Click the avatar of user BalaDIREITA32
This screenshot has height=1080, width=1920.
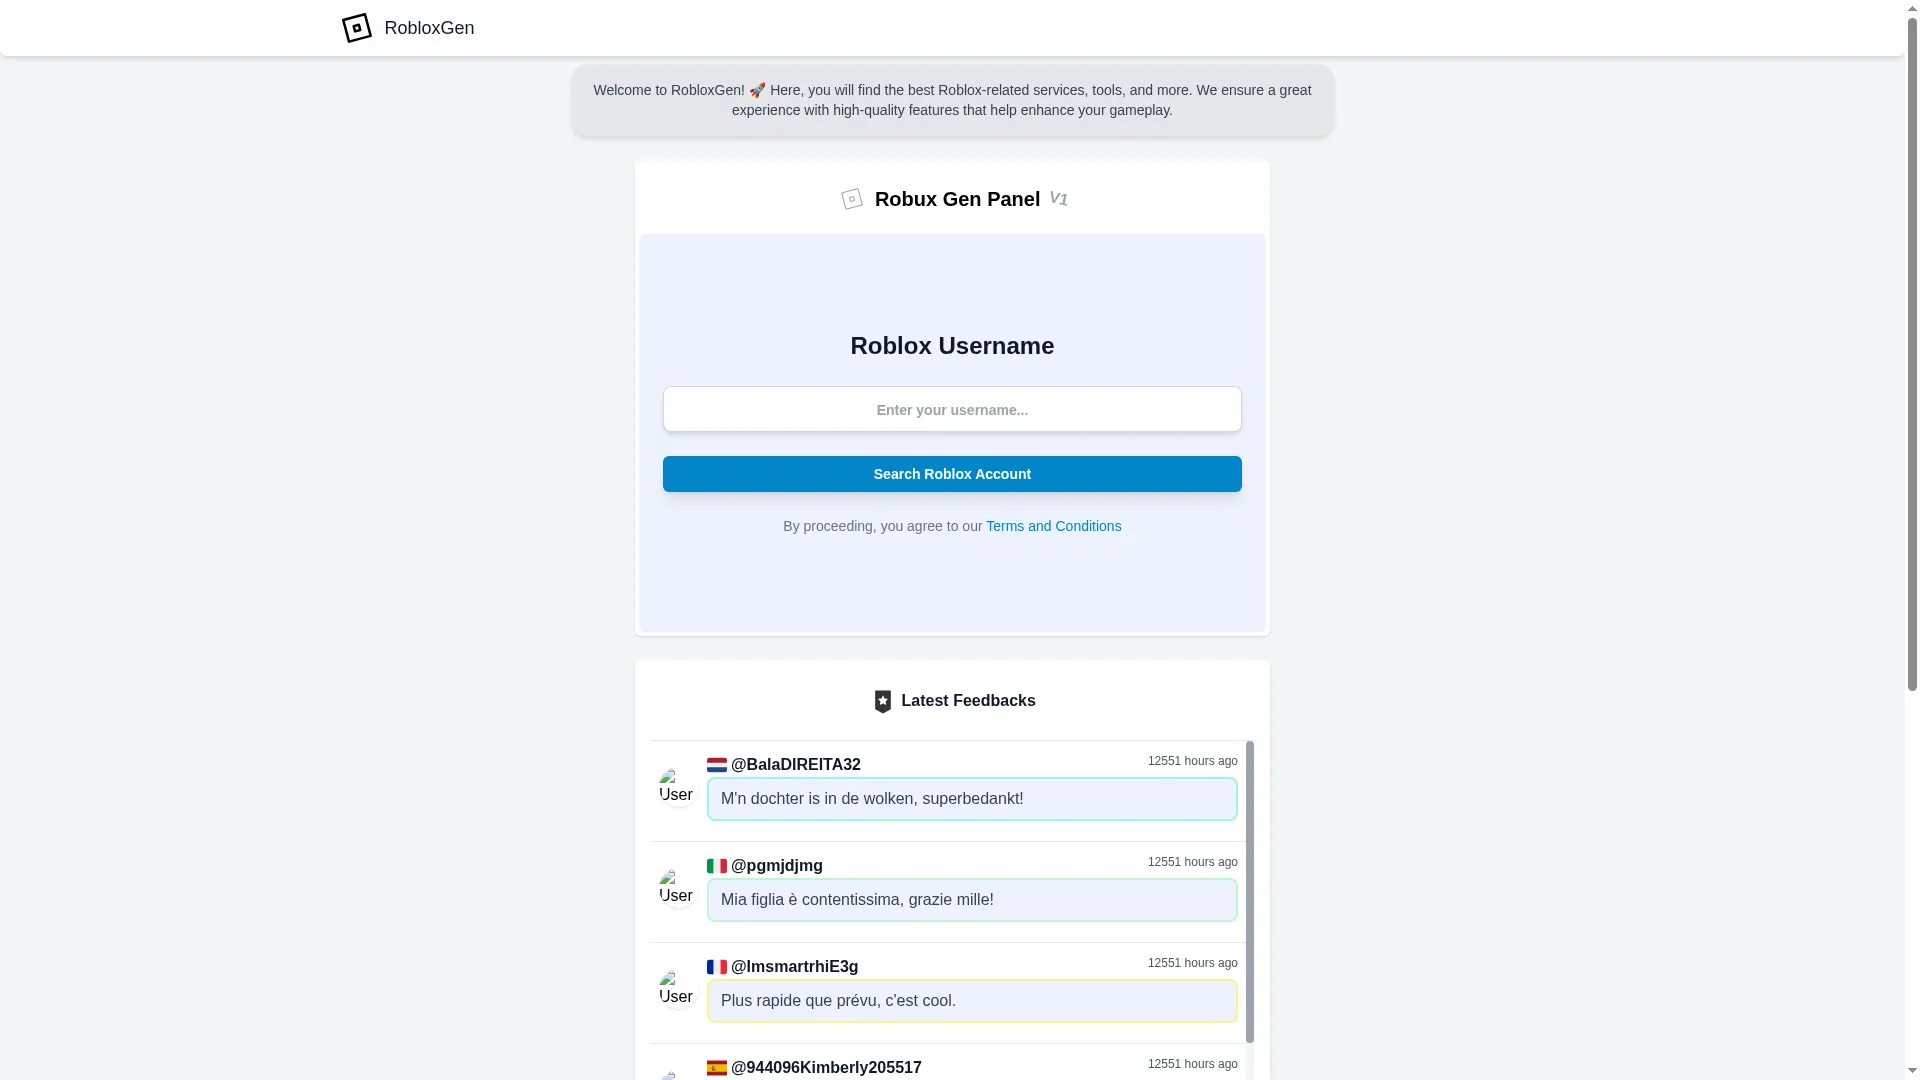point(677,787)
